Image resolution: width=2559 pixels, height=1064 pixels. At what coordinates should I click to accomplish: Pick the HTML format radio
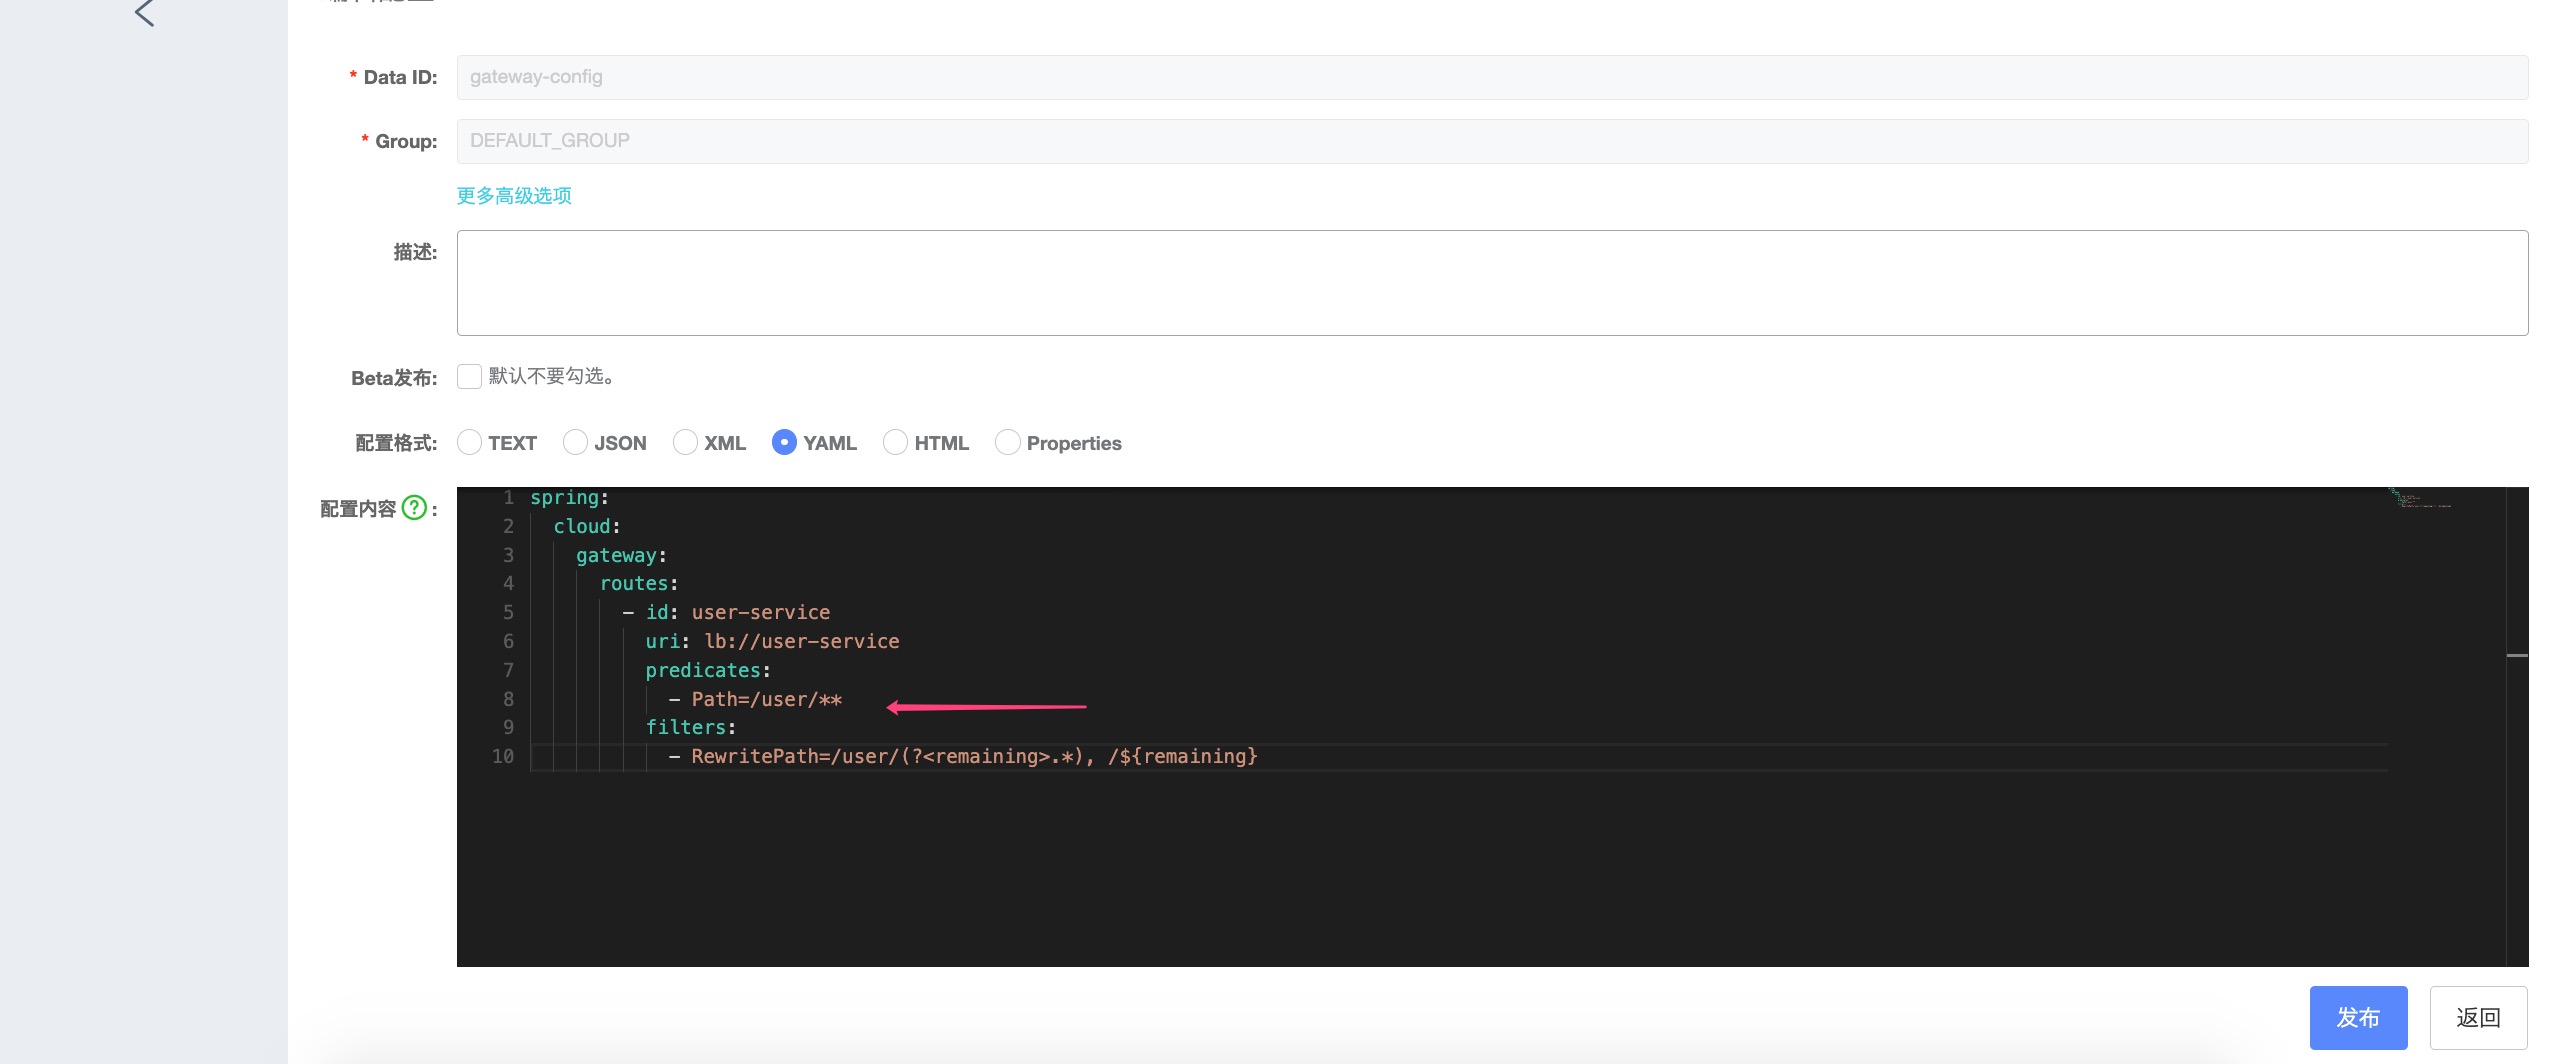pyautogui.click(x=895, y=442)
